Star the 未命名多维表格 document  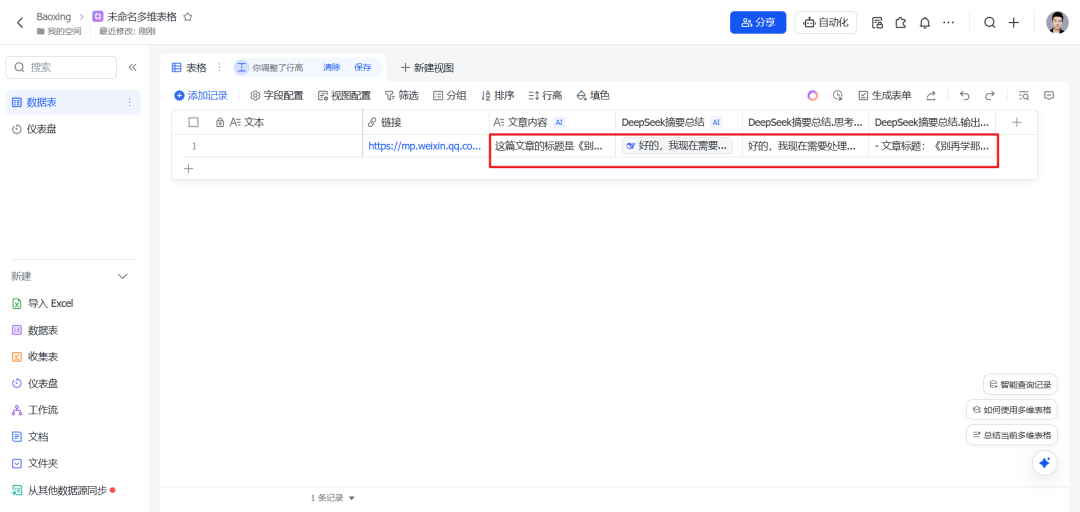click(187, 17)
